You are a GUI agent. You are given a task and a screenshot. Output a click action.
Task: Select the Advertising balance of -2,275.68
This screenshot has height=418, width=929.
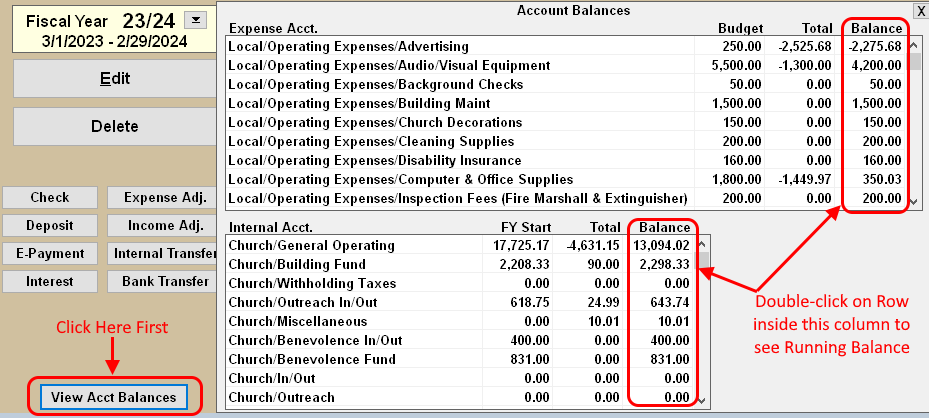[x=874, y=46]
